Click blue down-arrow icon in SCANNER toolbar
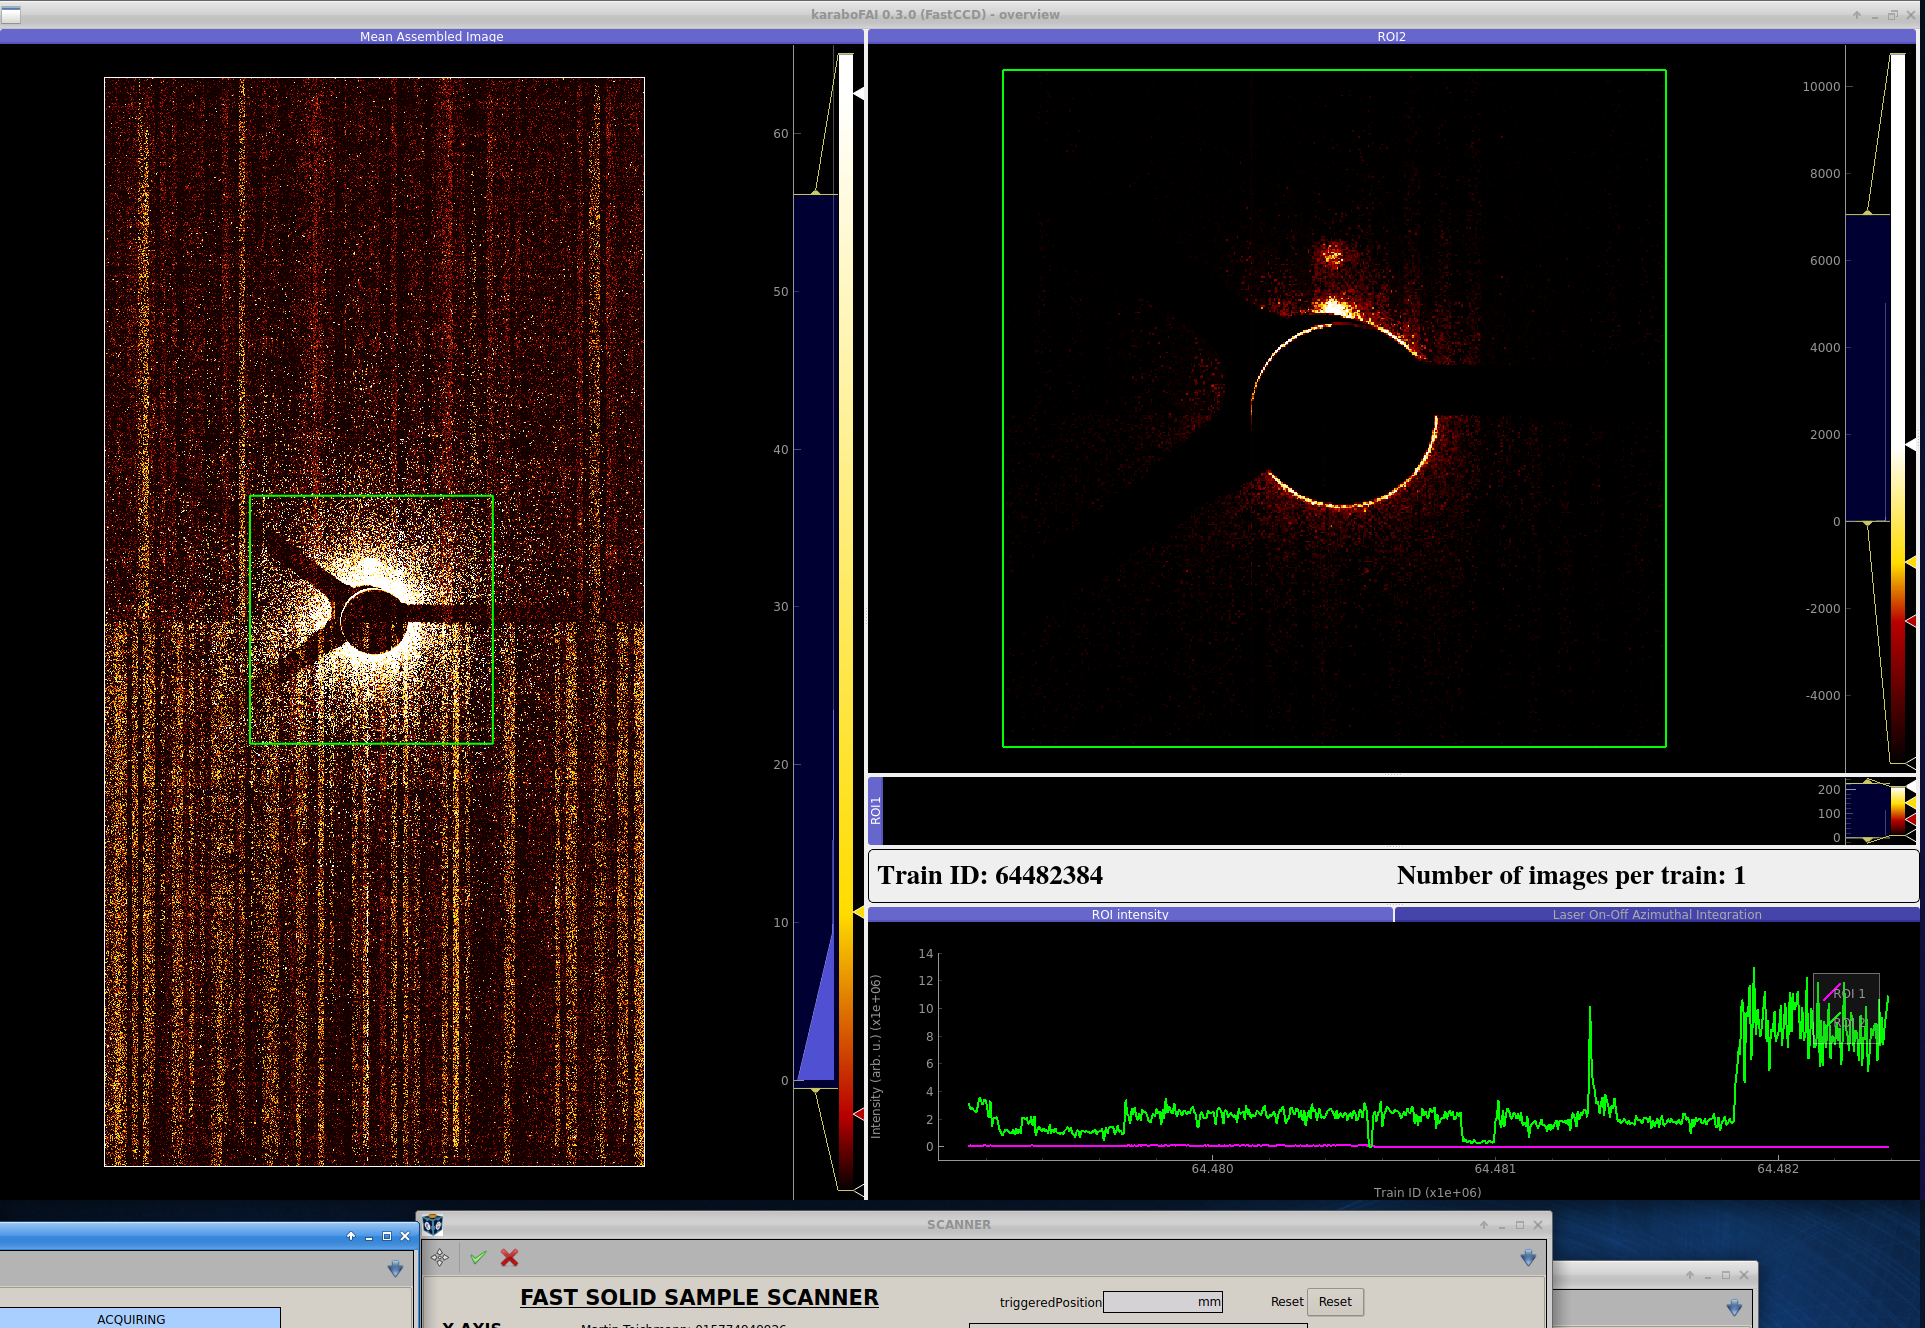Viewport: 1925px width, 1328px height. (1528, 1258)
